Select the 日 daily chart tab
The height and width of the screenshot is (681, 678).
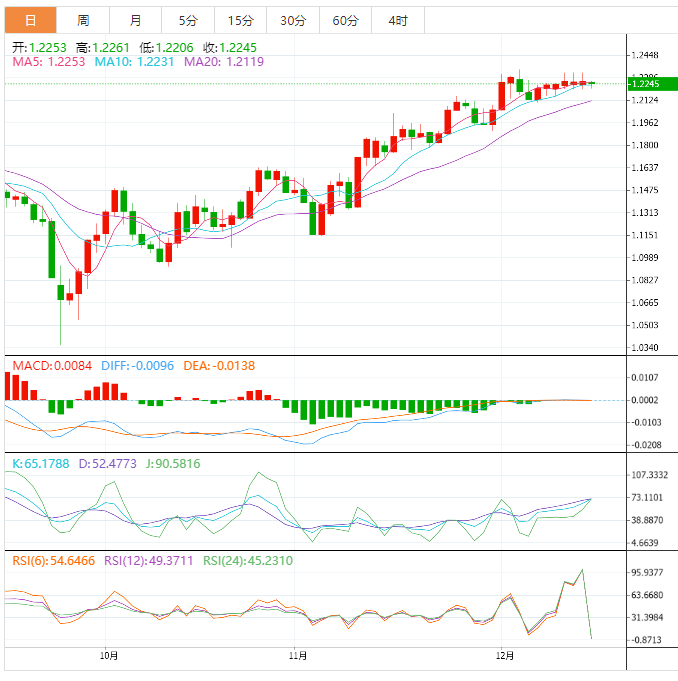click(x=30, y=20)
